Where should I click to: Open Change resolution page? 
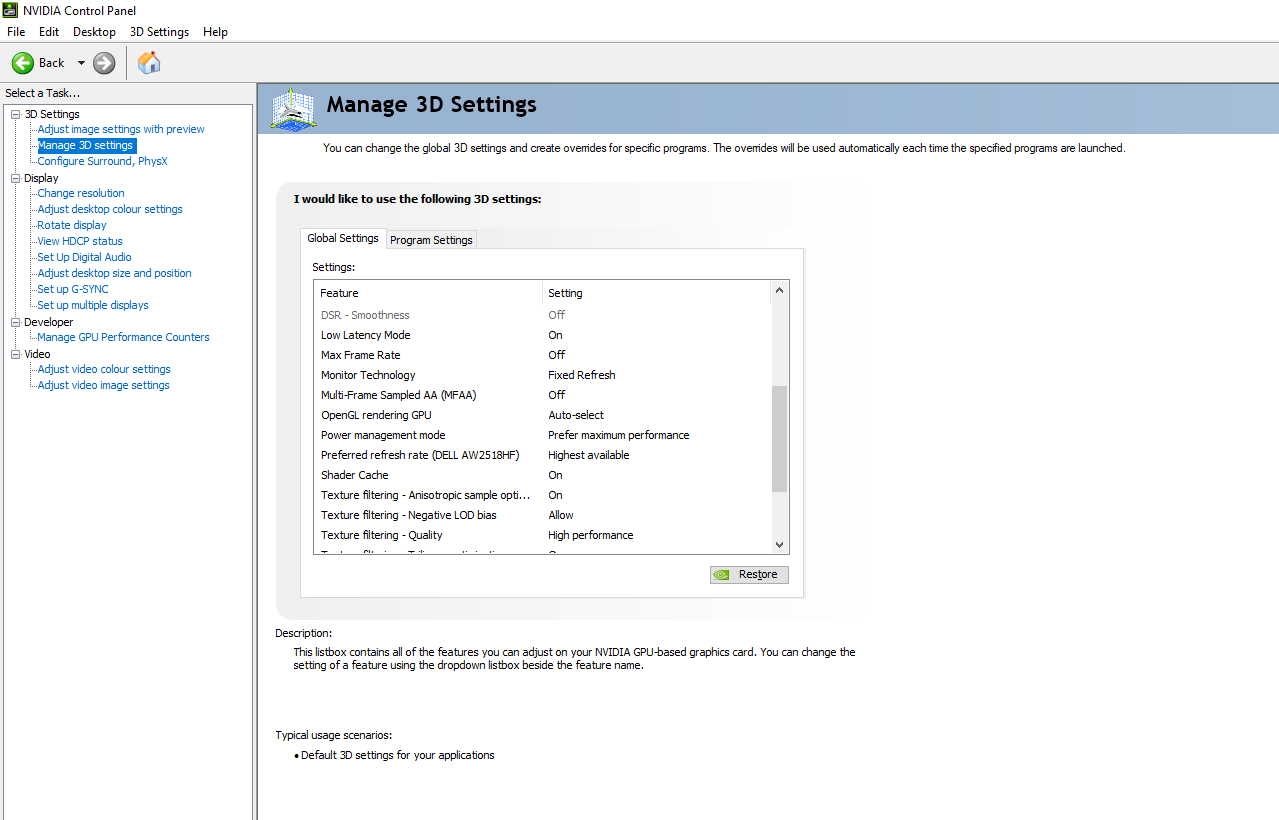[81, 193]
